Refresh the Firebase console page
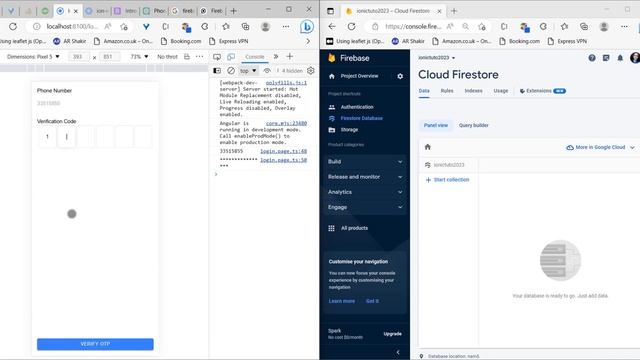This screenshot has width=640, height=360. coord(351,27)
